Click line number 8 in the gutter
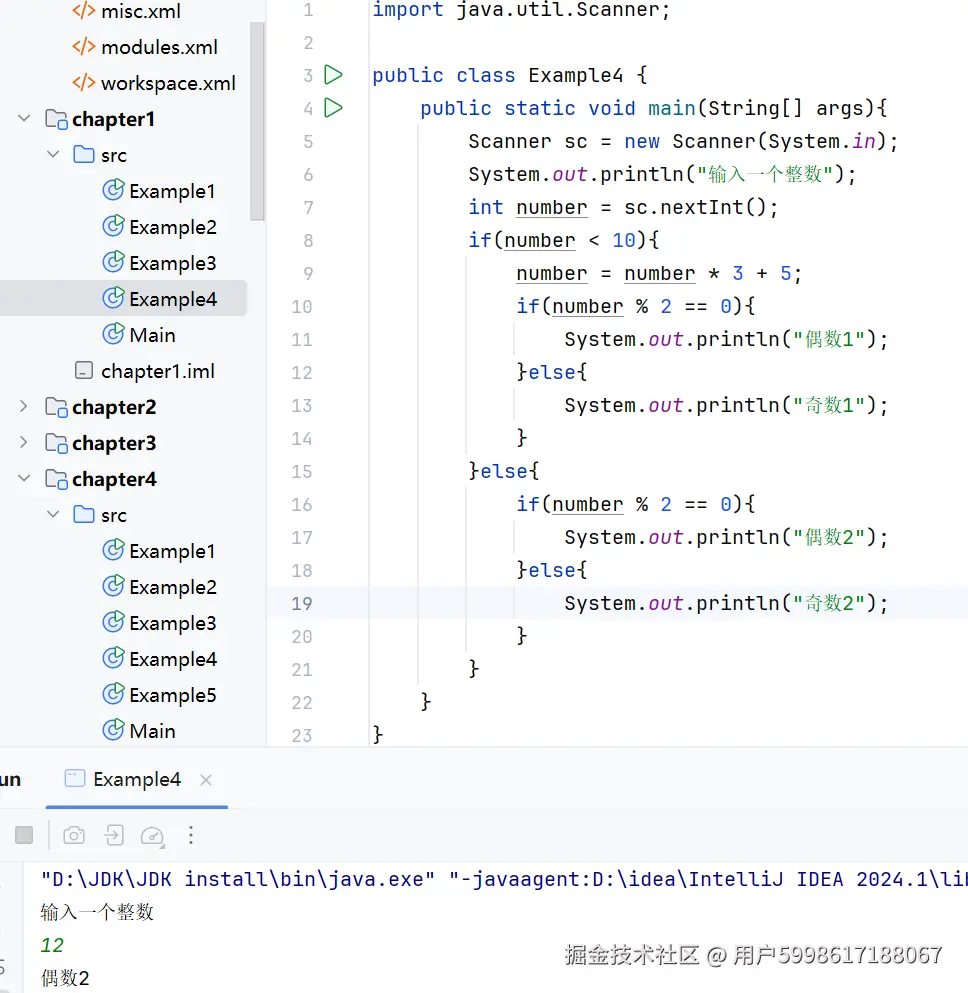Screen dimensions: 968x993 [308, 241]
